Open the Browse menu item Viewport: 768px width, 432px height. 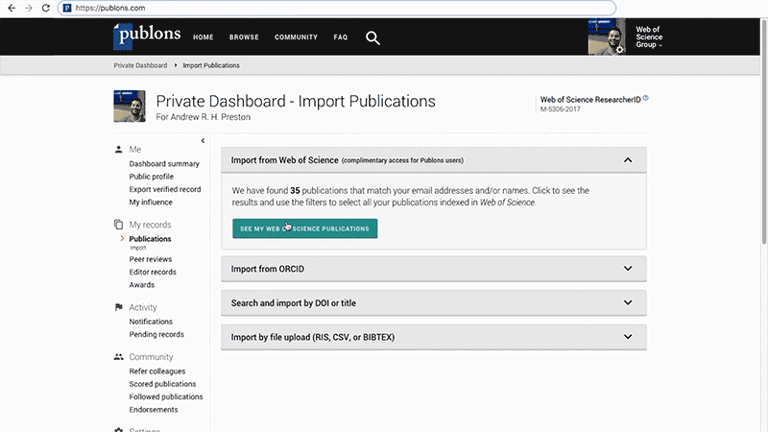(x=244, y=37)
